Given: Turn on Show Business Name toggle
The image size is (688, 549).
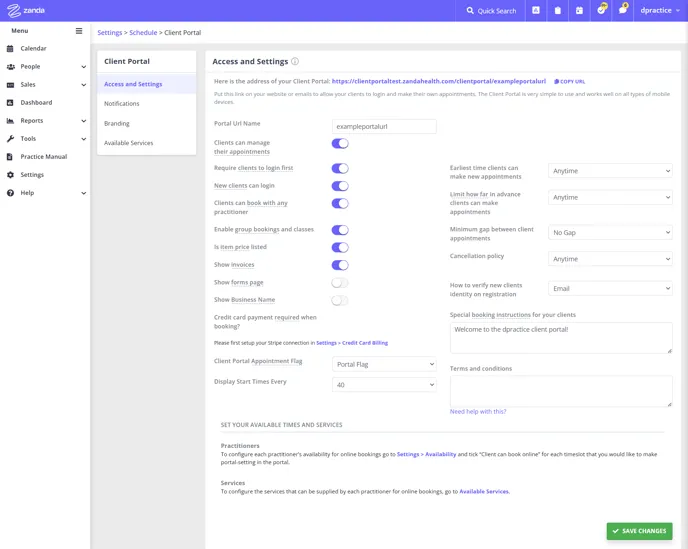Looking at the screenshot, I should coord(340,300).
